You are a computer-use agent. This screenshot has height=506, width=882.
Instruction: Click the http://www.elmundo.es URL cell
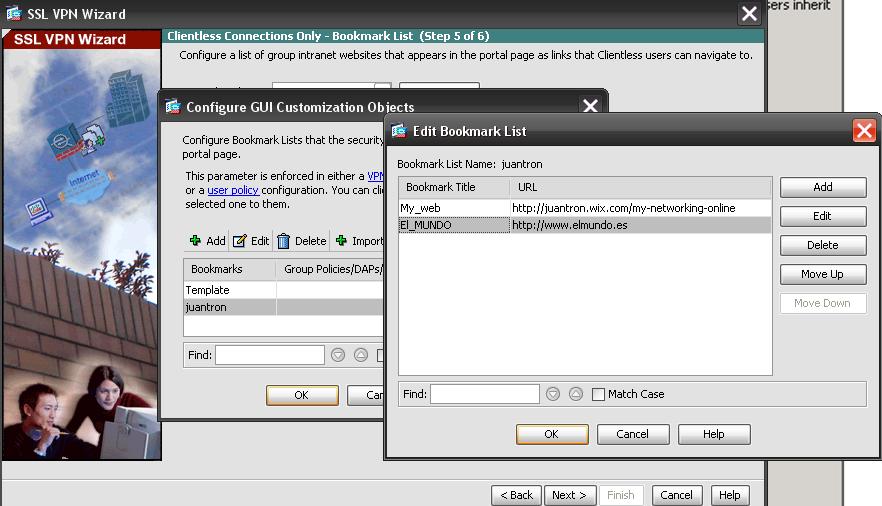coord(641,225)
